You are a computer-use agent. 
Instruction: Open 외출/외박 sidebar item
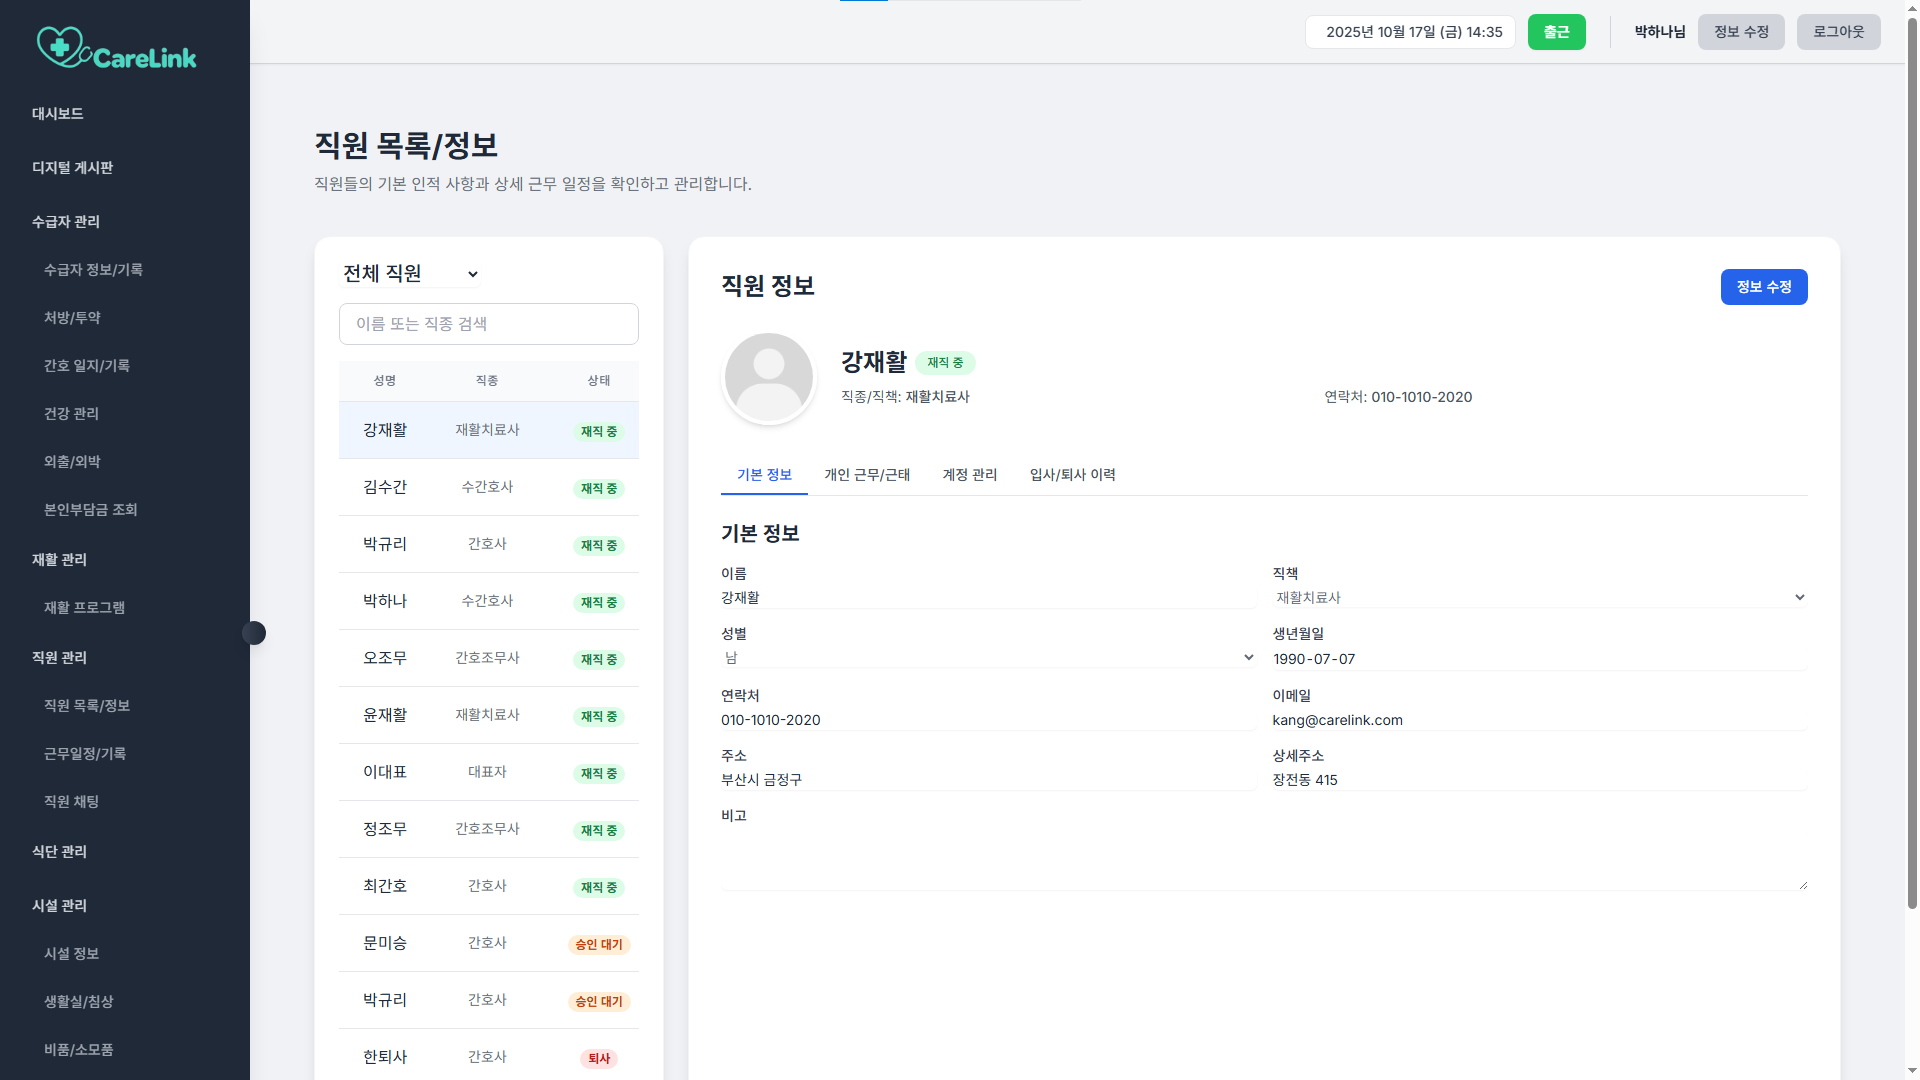coord(72,462)
